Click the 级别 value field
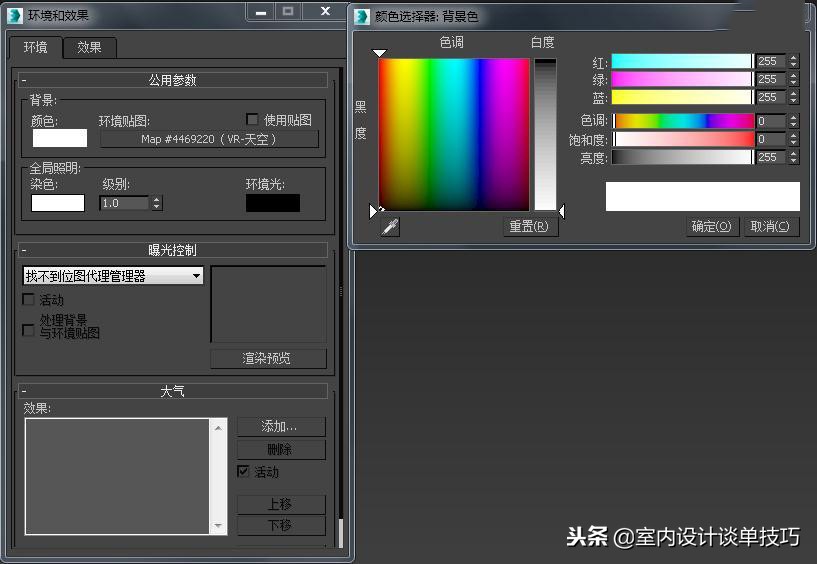The height and width of the screenshot is (564, 817). click(124, 203)
